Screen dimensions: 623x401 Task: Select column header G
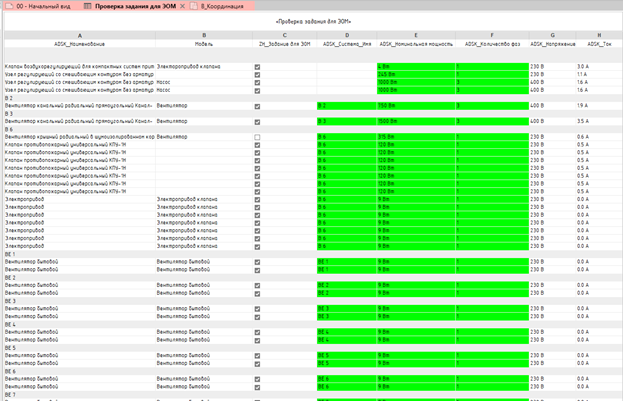pos(552,35)
